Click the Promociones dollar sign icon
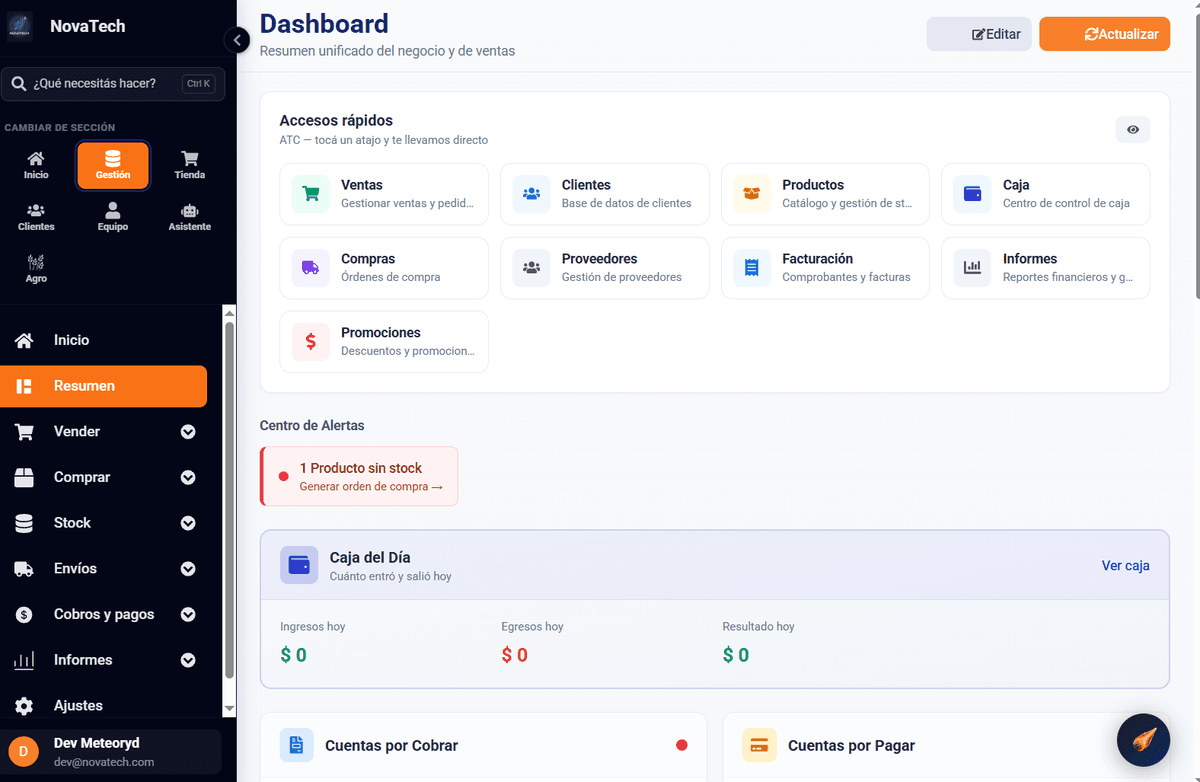Image resolution: width=1200 pixels, height=782 pixels. [311, 342]
